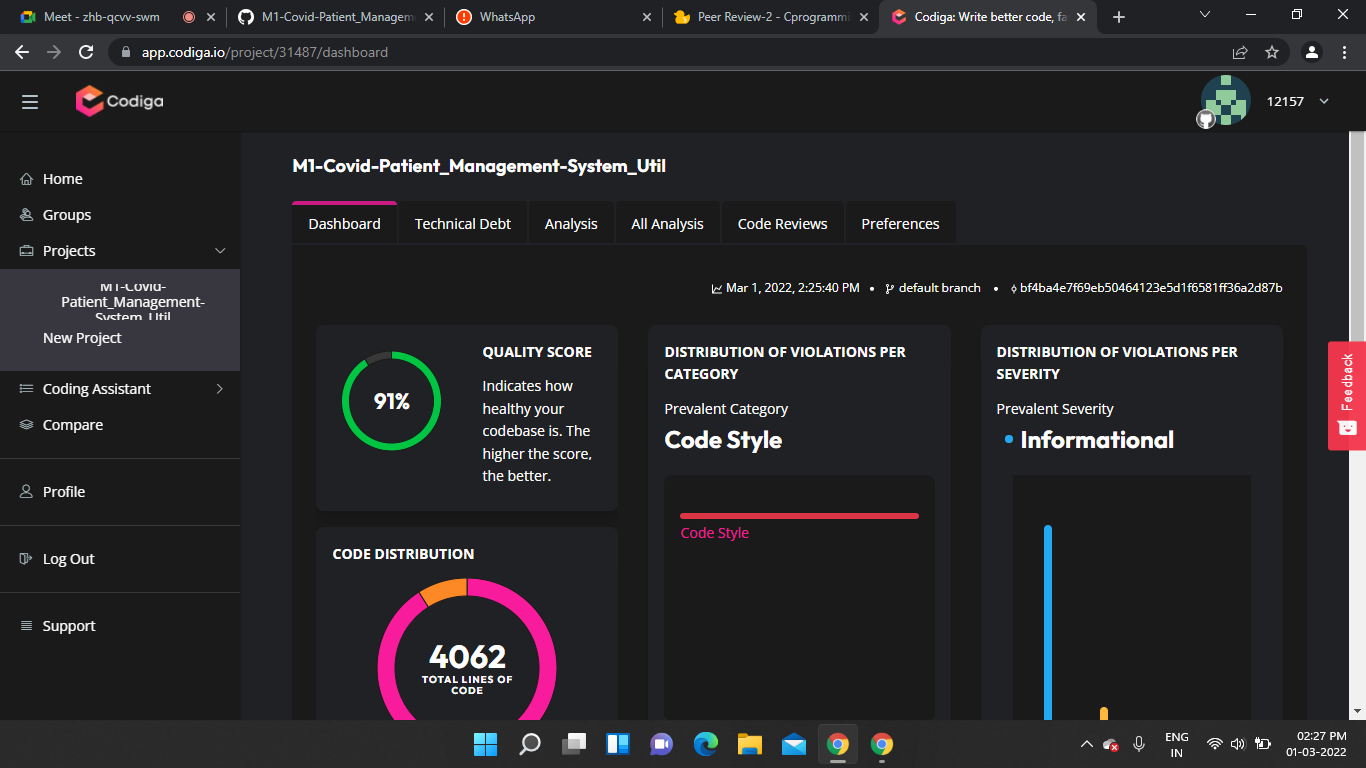The image size is (1366, 768).
Task: Click the Codiga logo
Action: point(118,101)
